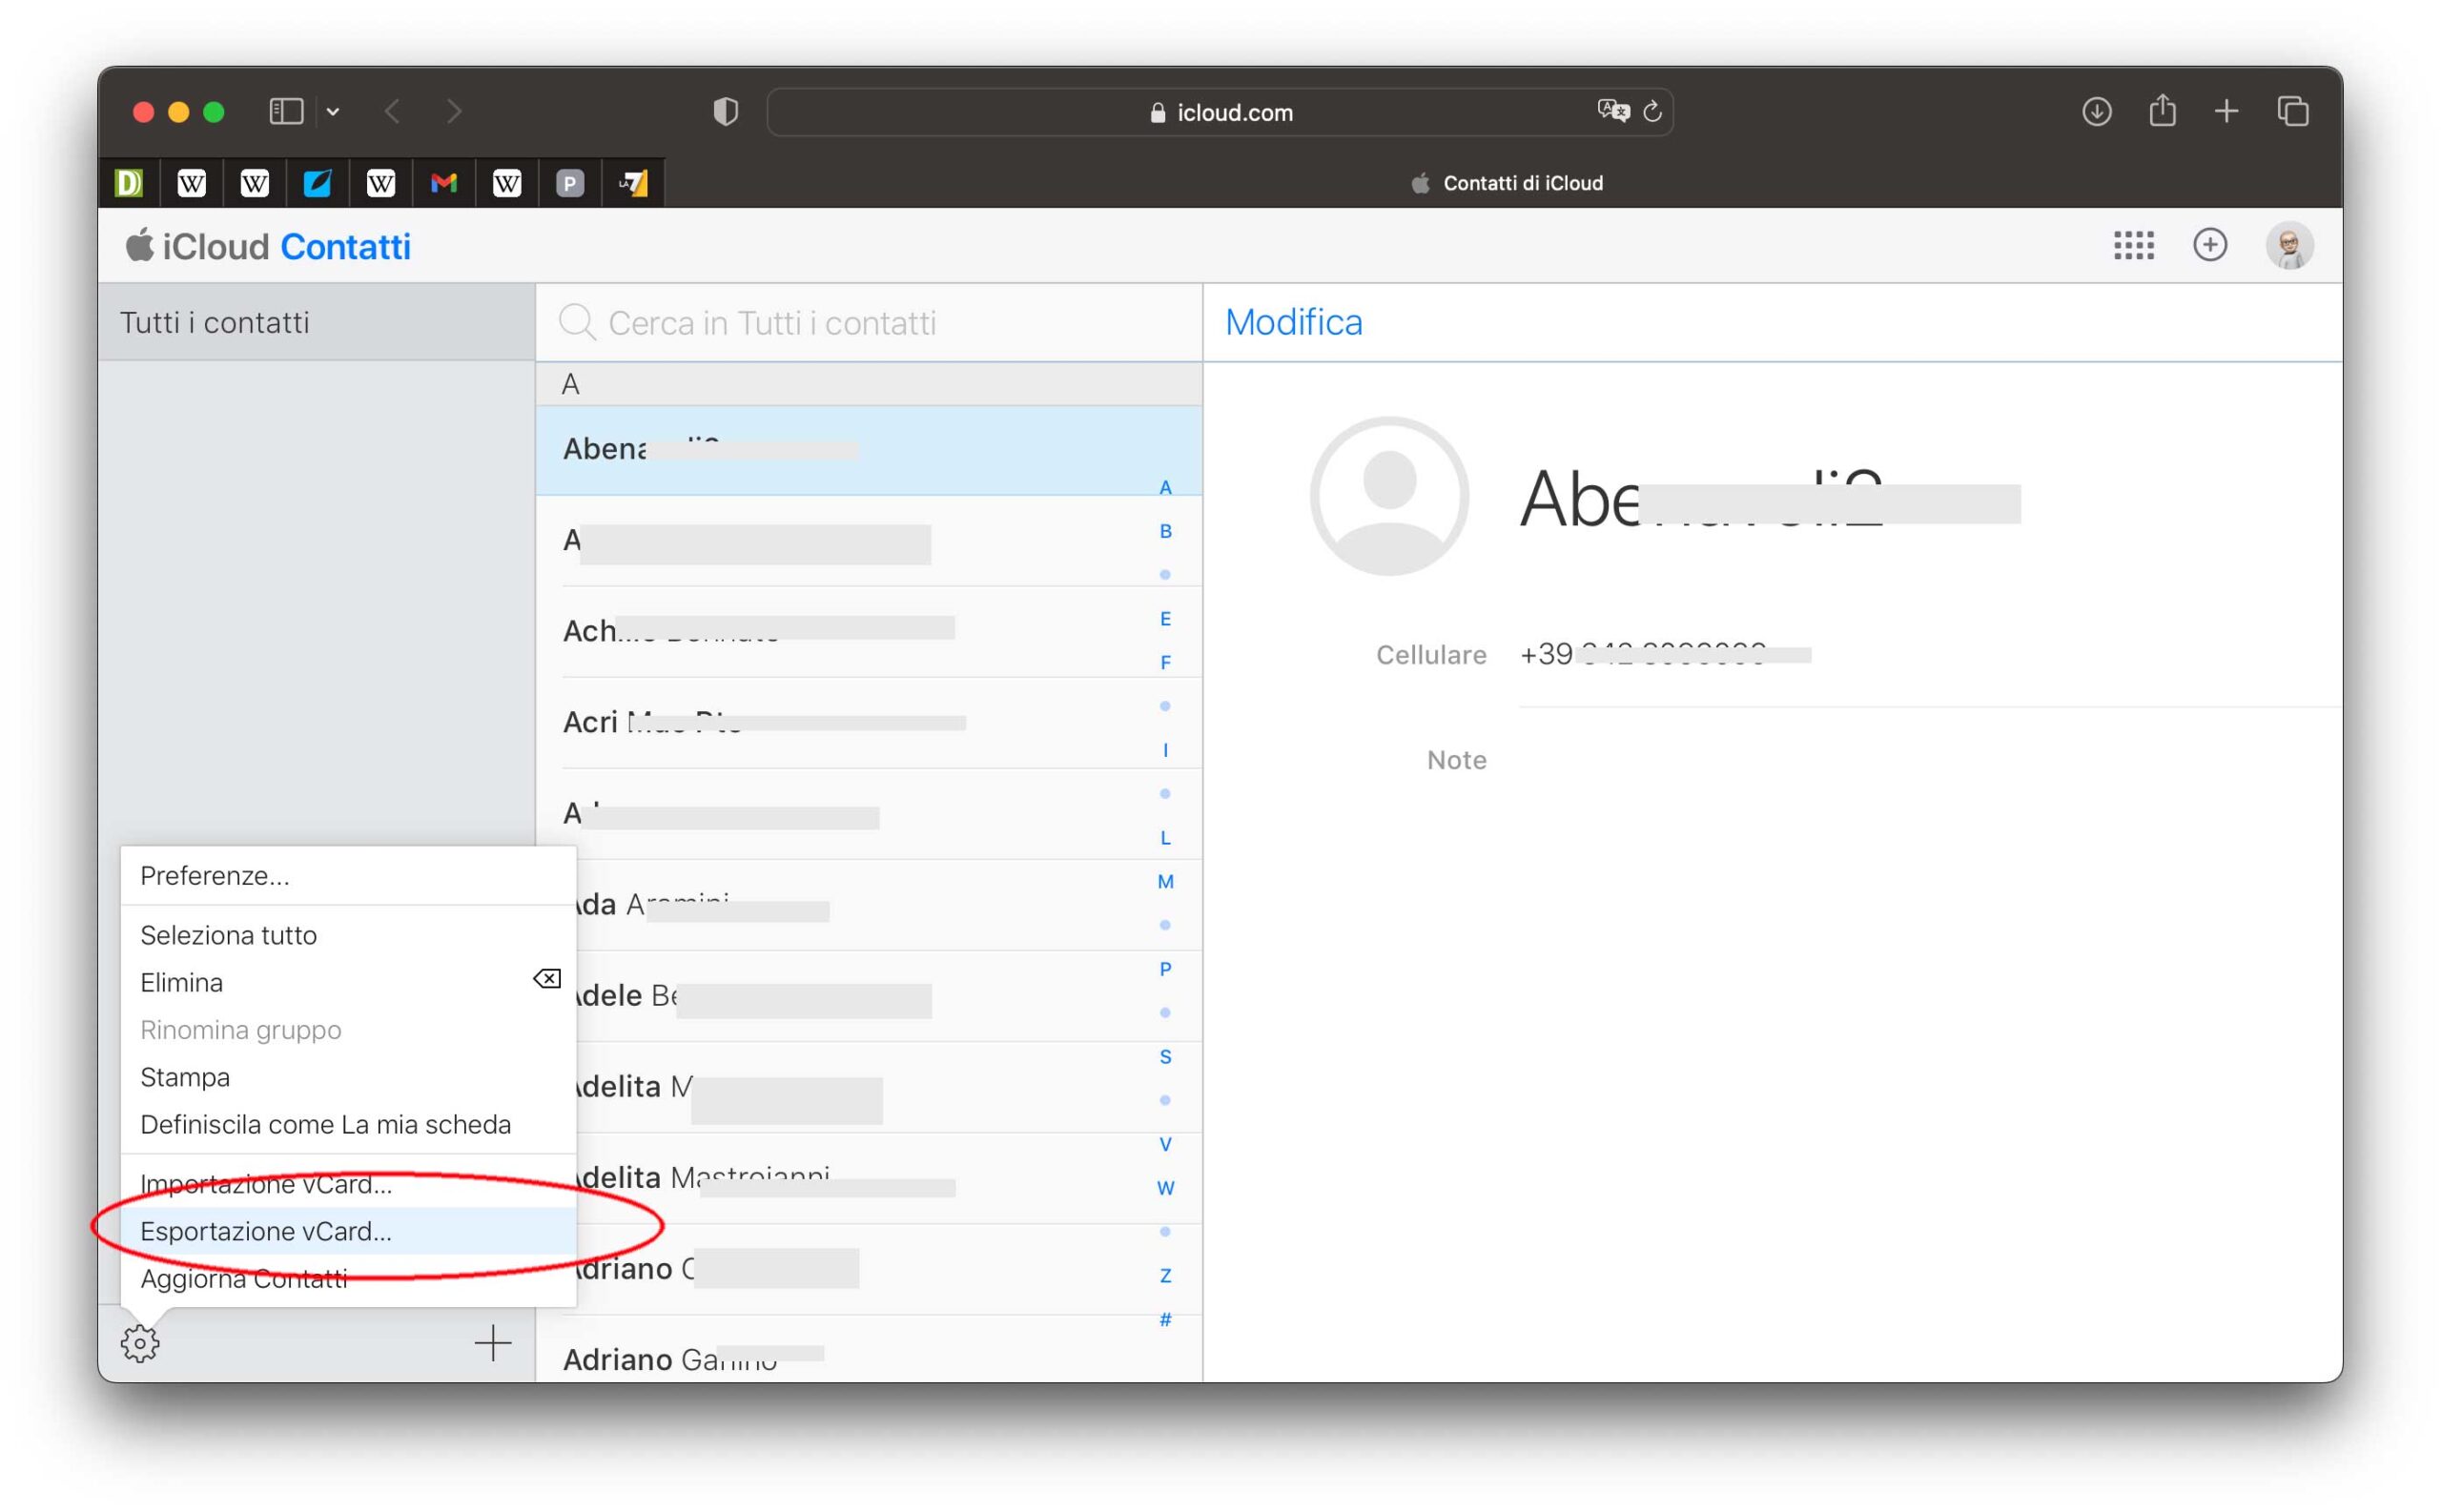This screenshot has height=1512, width=2441.
Task: Select Tutti i contatti group
Action: (x=215, y=322)
